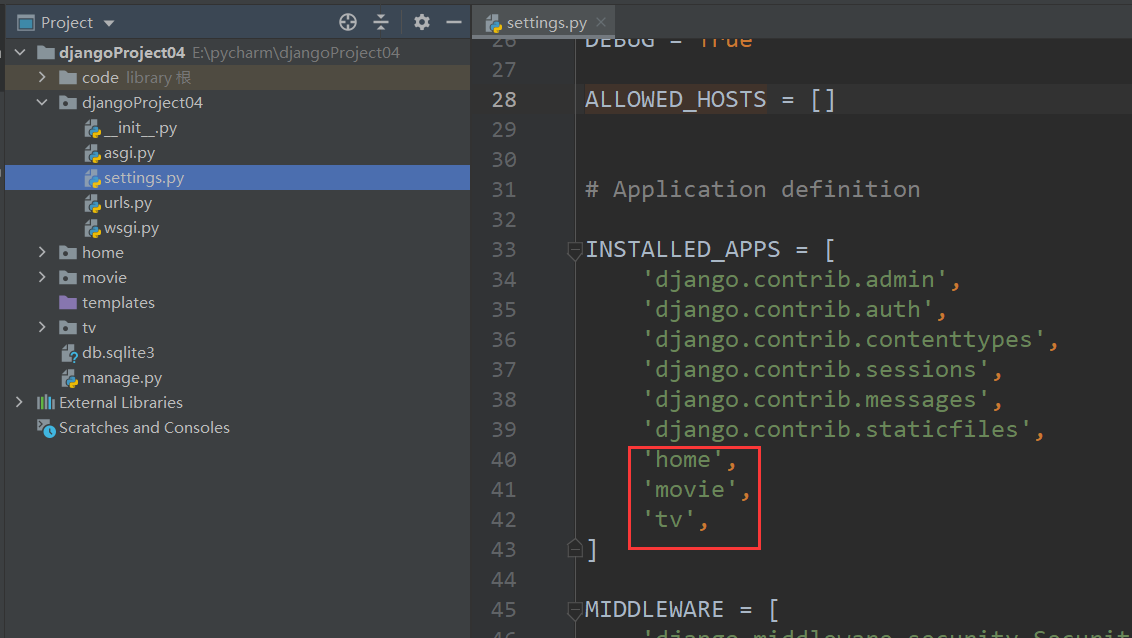Expand the code library folder
Screen dimensions: 1132x638
[42, 77]
